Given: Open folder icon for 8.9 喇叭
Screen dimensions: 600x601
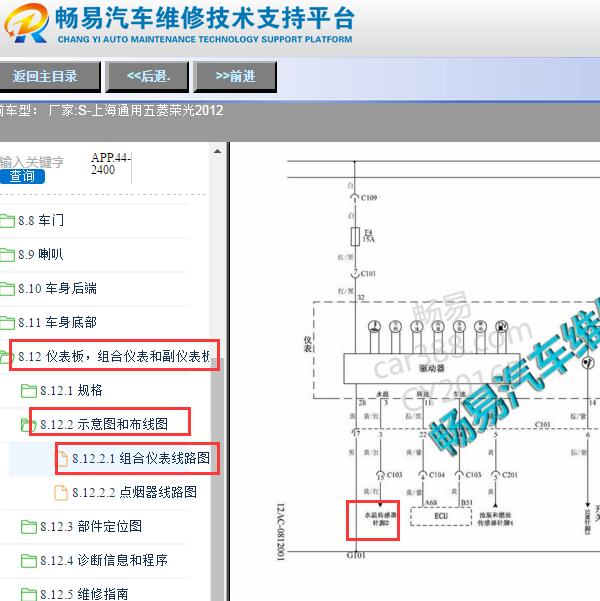Looking at the screenshot, I should pyautogui.click(x=7, y=255).
